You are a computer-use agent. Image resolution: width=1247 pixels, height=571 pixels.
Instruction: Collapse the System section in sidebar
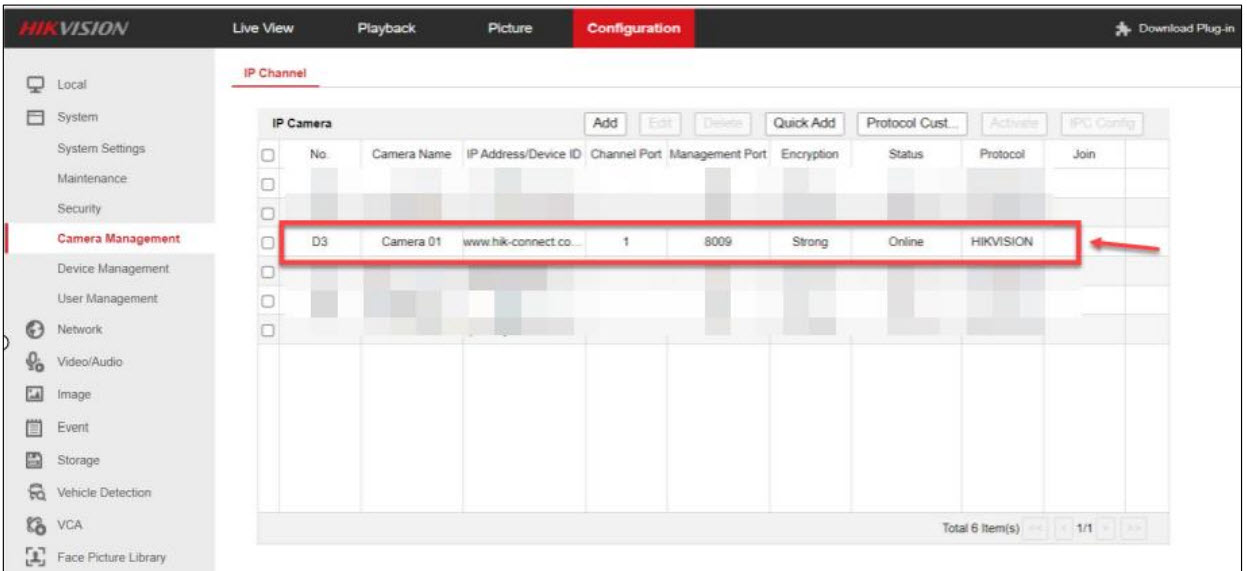77,117
